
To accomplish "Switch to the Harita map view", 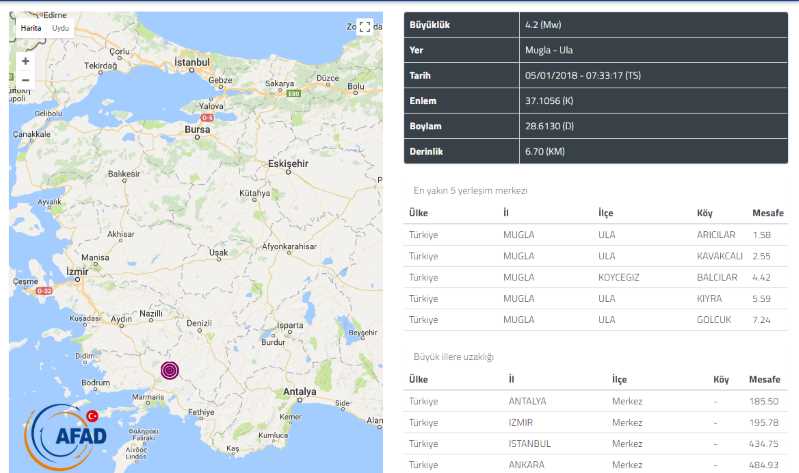I will 31,28.
